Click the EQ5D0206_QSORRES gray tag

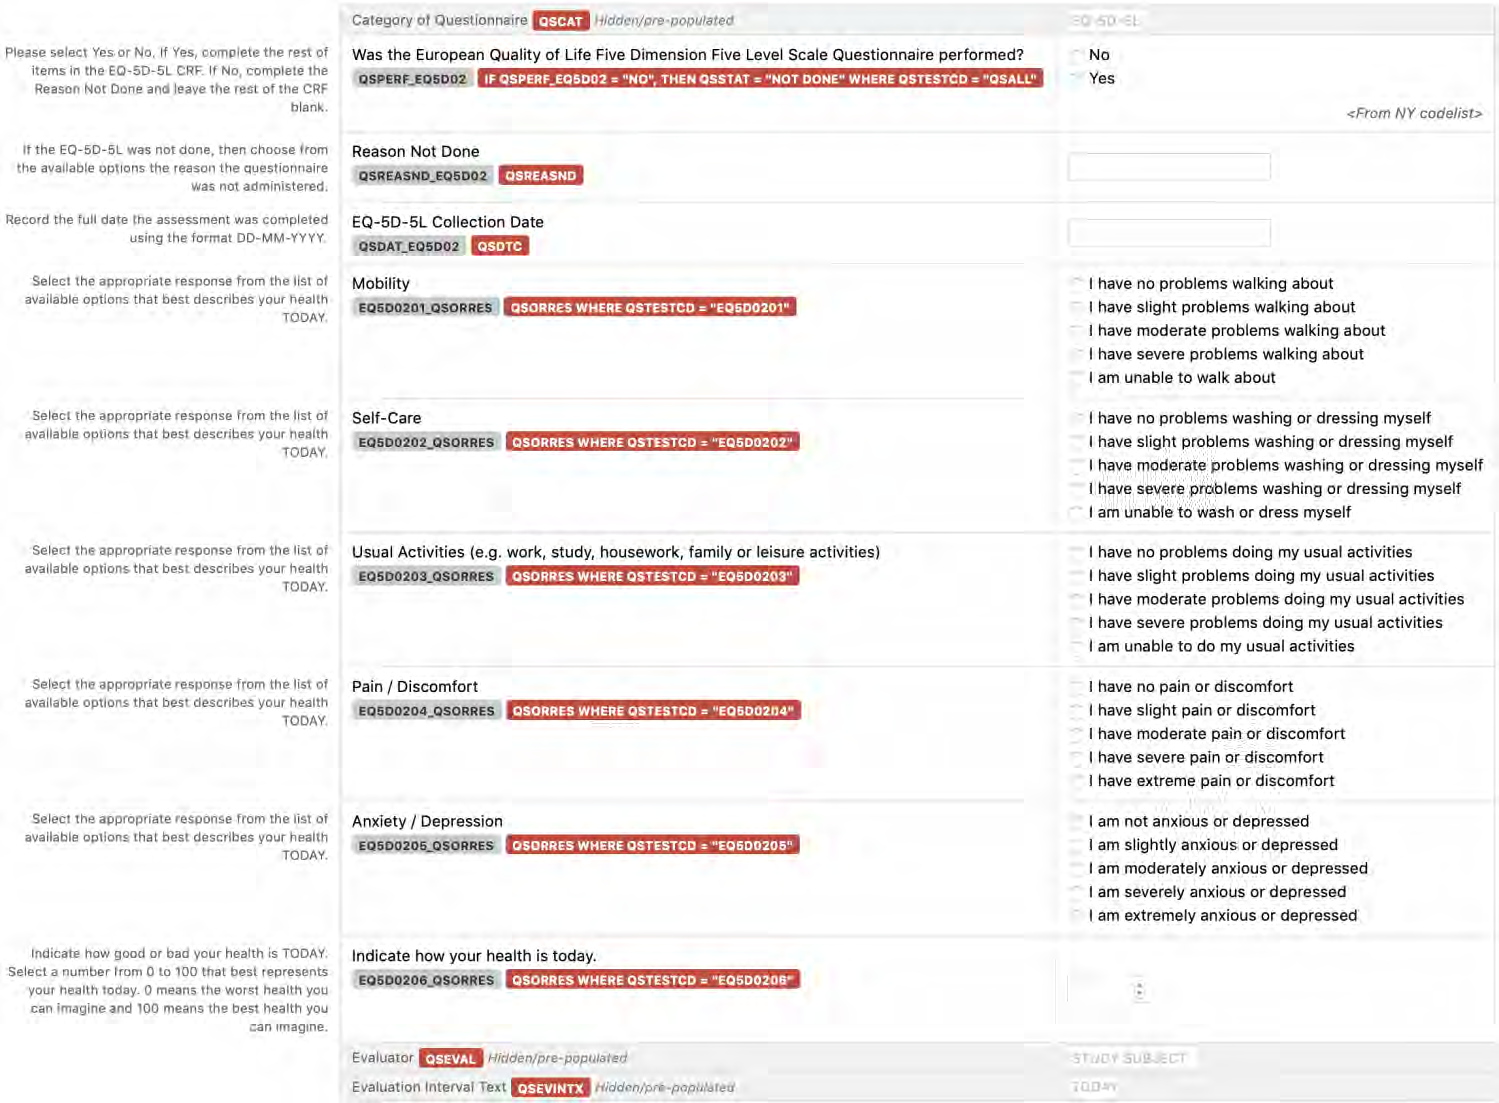coord(427,980)
